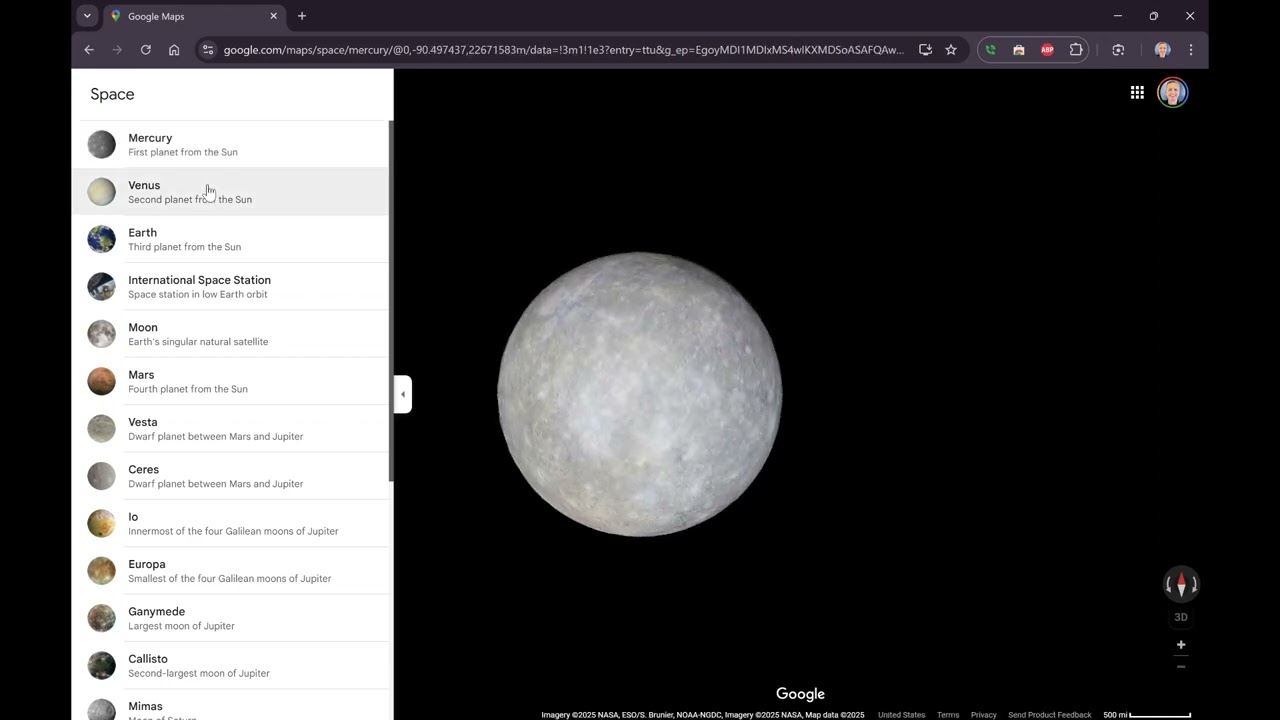The image size is (1280, 720).
Task: Click 'Space station in low Earth orbit' text
Action: 198,294
